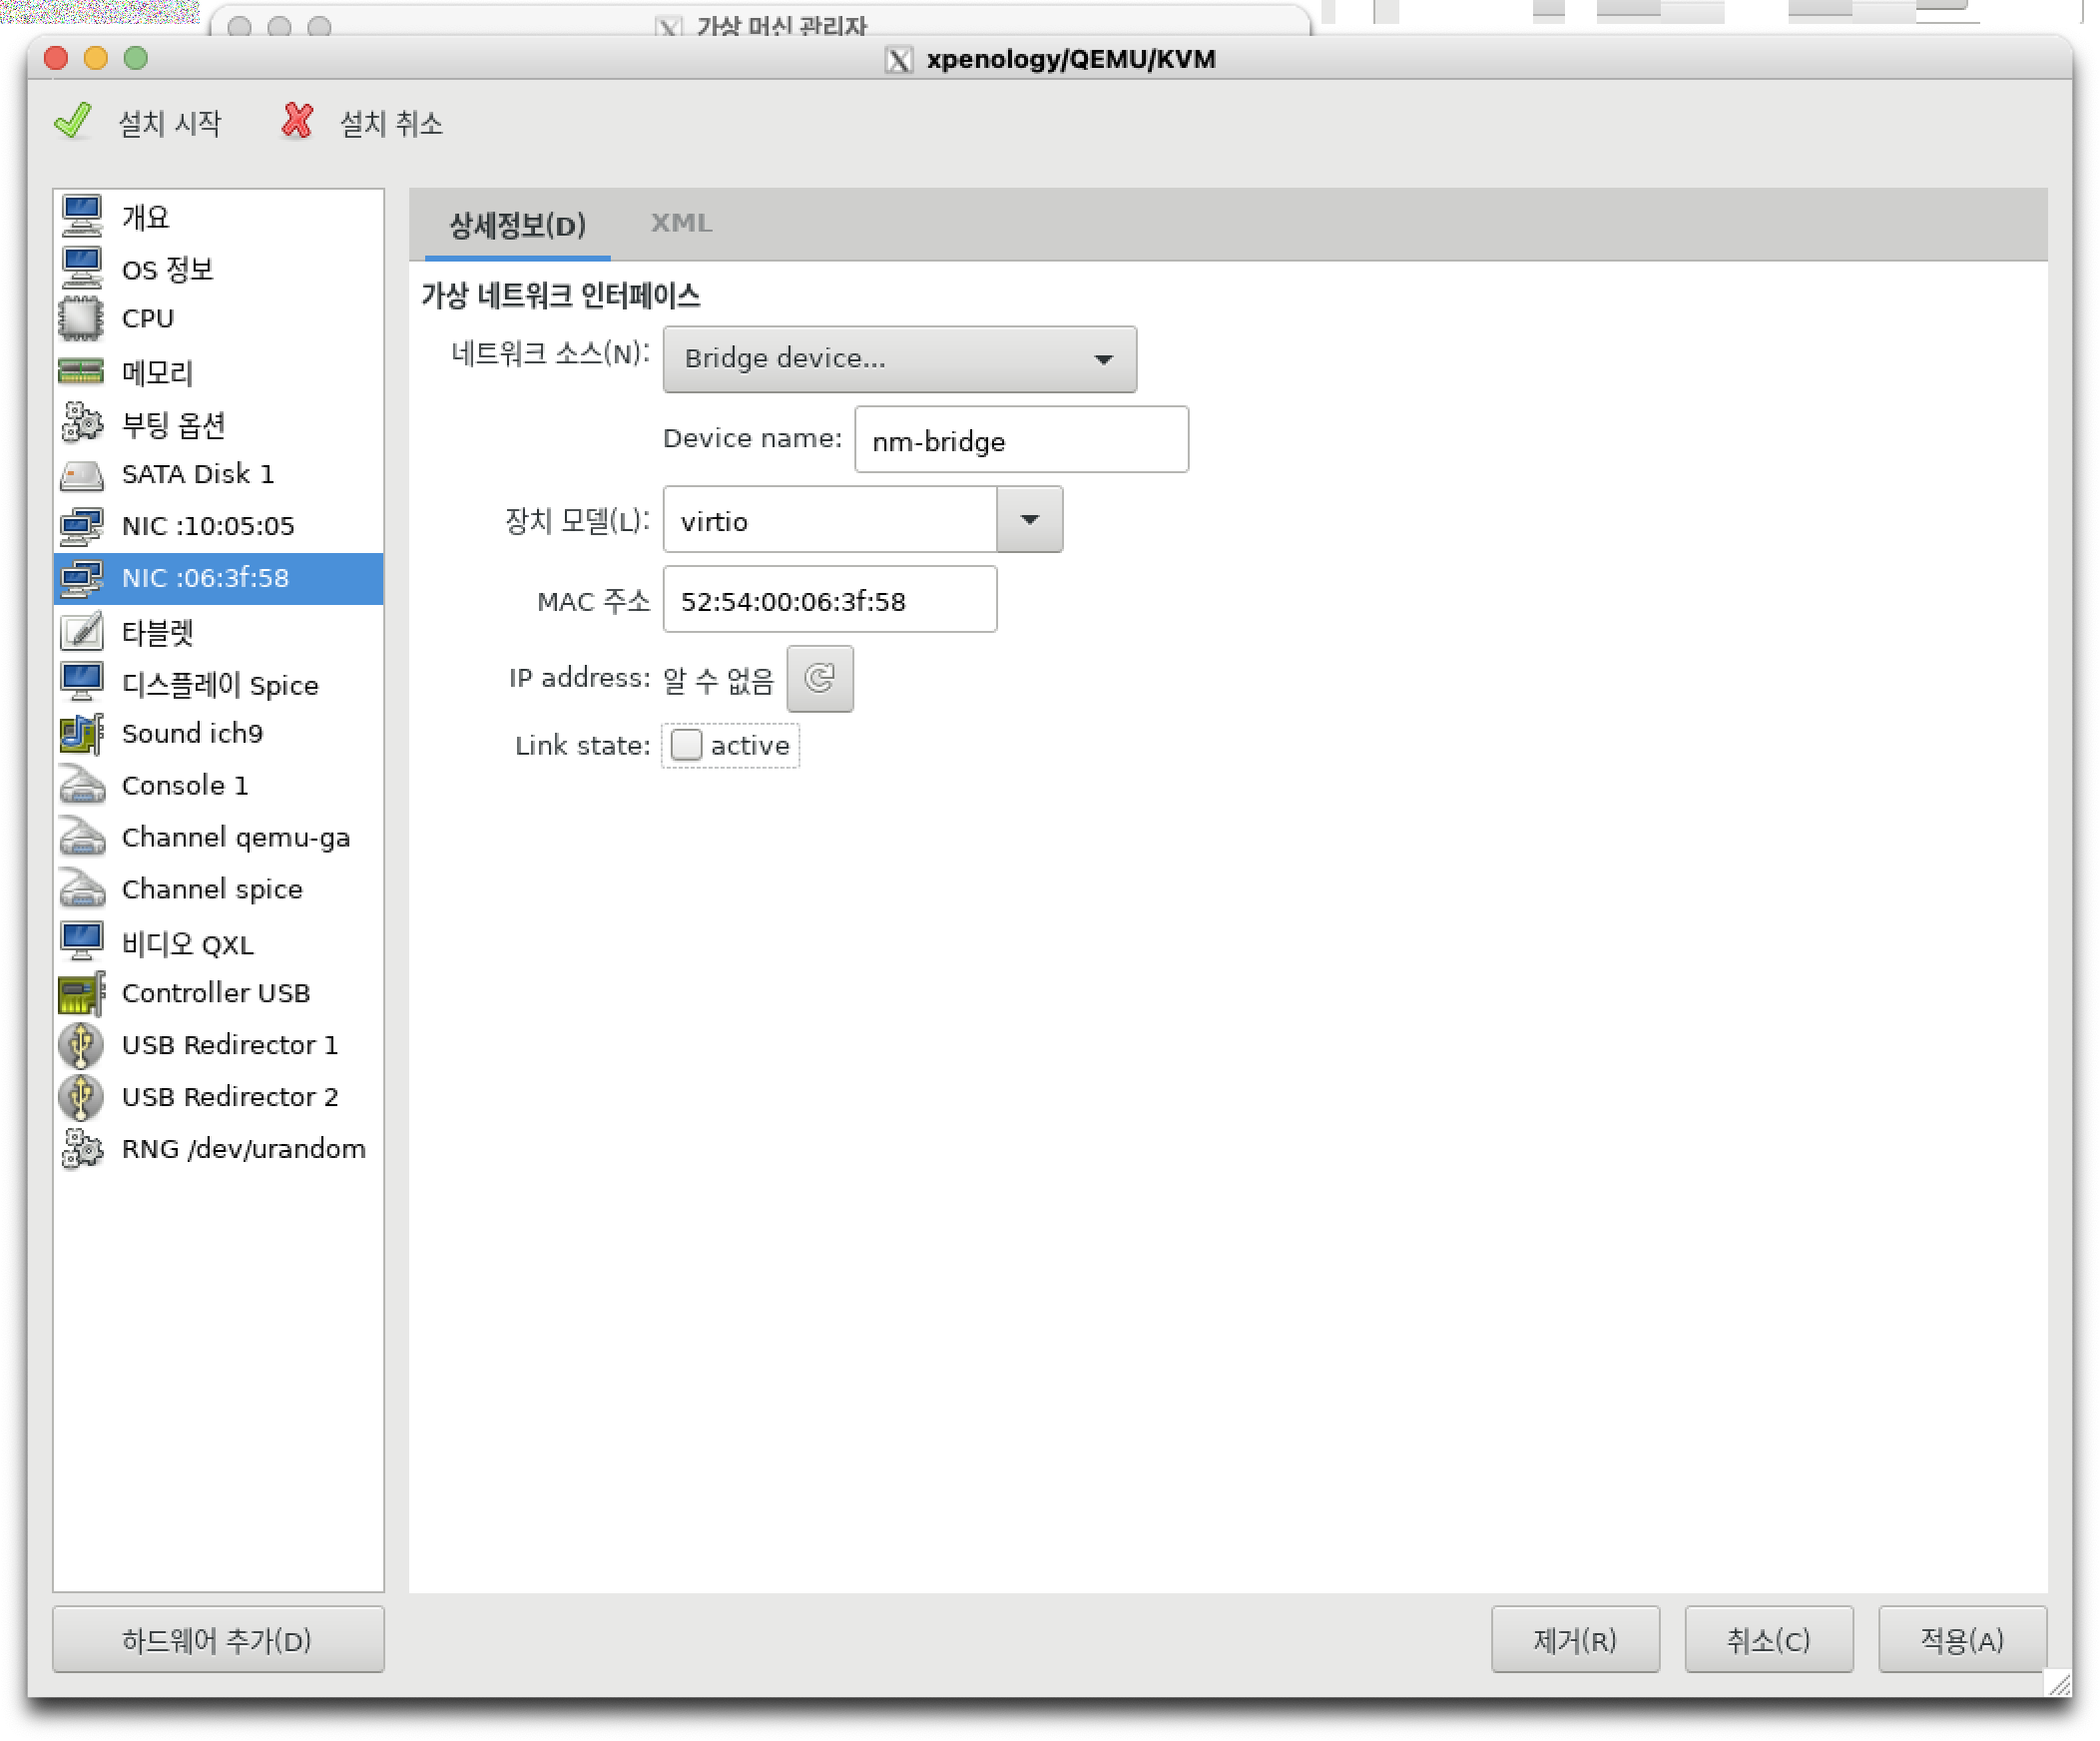Viewport: 2100px width, 1741px height.
Task: Select the CPU chip icon in sidebar
Action: click(x=81, y=319)
